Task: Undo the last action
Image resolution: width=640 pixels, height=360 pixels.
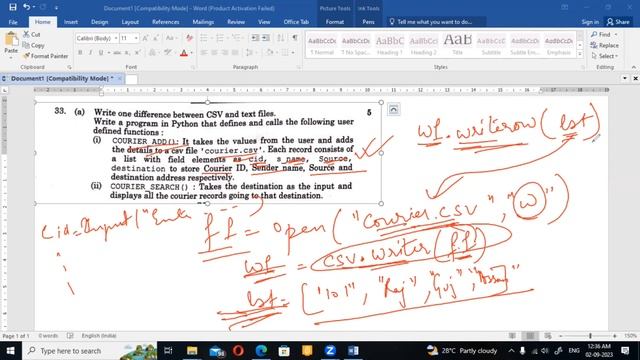Action: (27, 7)
